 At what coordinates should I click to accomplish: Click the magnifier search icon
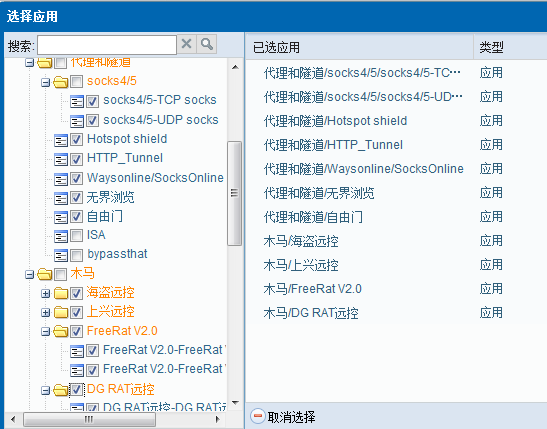[207, 44]
